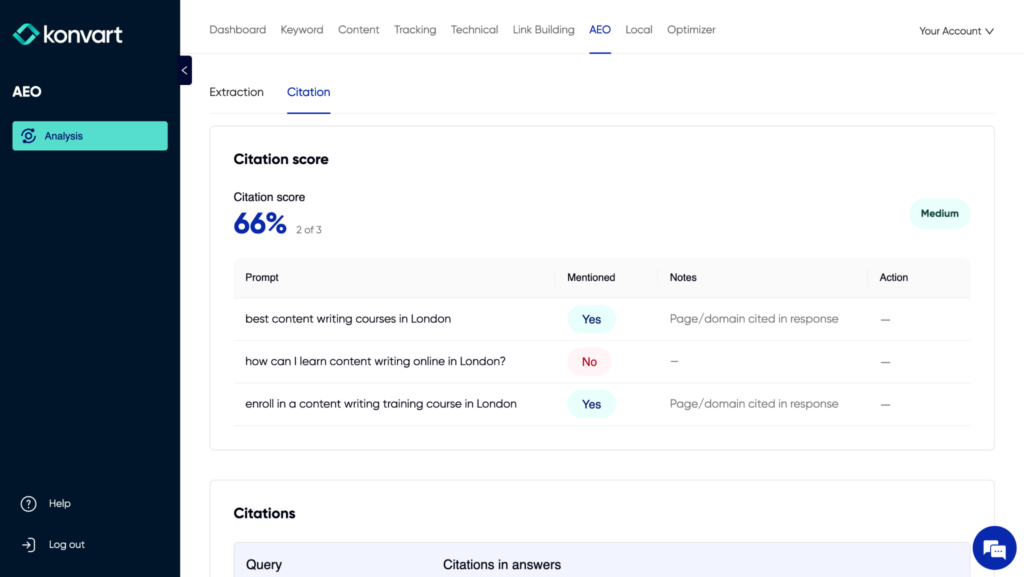This screenshot has height=577, width=1024.
Task: Open the Analysis sidebar item
Action: coord(90,136)
